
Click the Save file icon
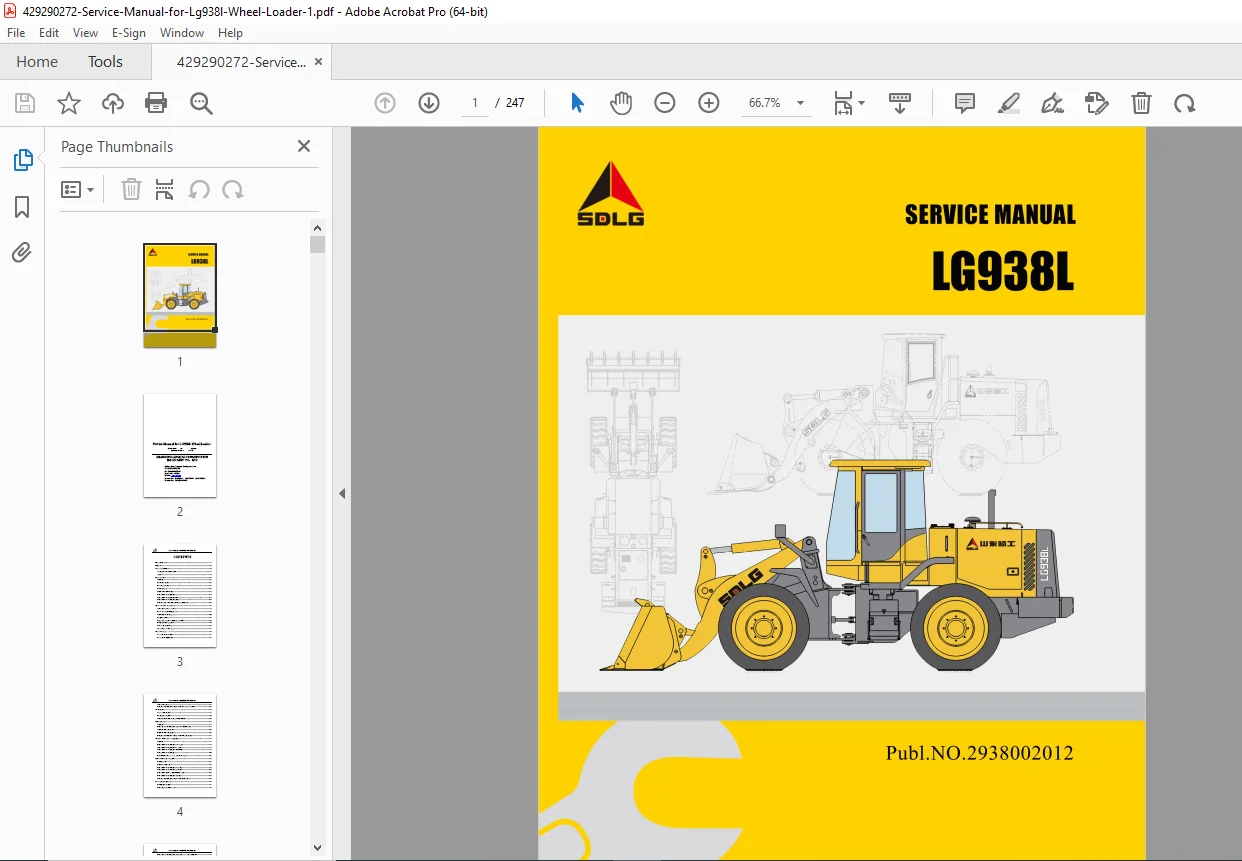coord(25,103)
